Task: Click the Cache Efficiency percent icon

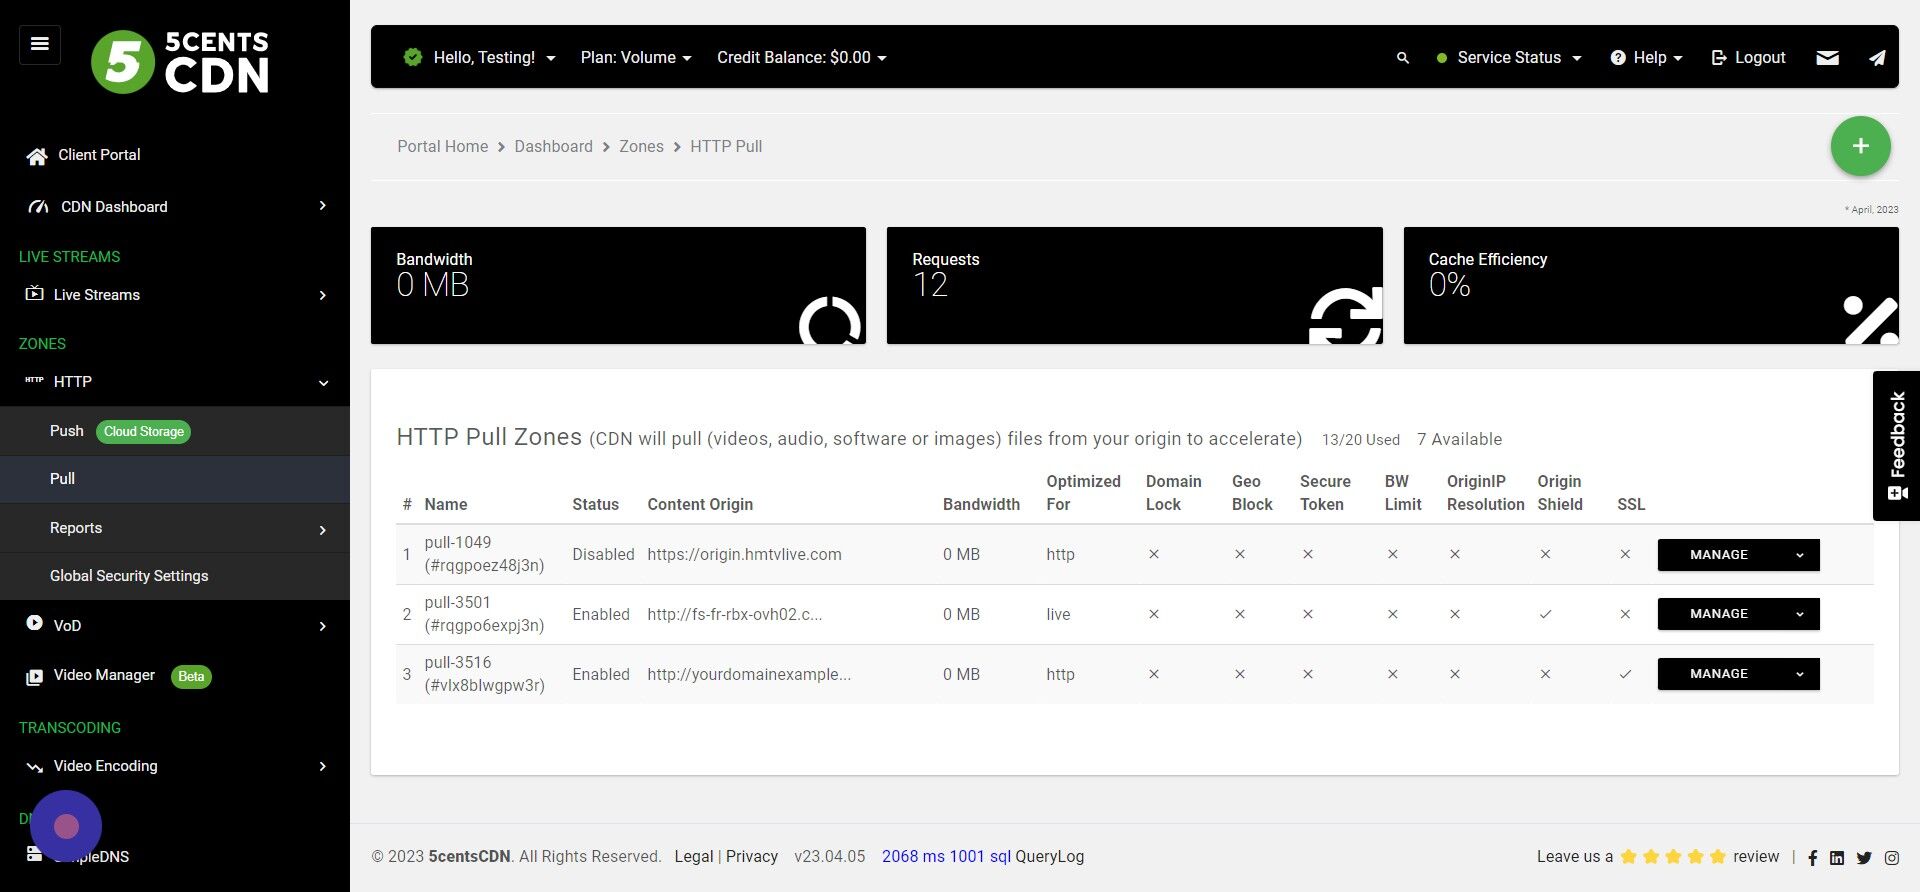Action: pyautogui.click(x=1869, y=320)
